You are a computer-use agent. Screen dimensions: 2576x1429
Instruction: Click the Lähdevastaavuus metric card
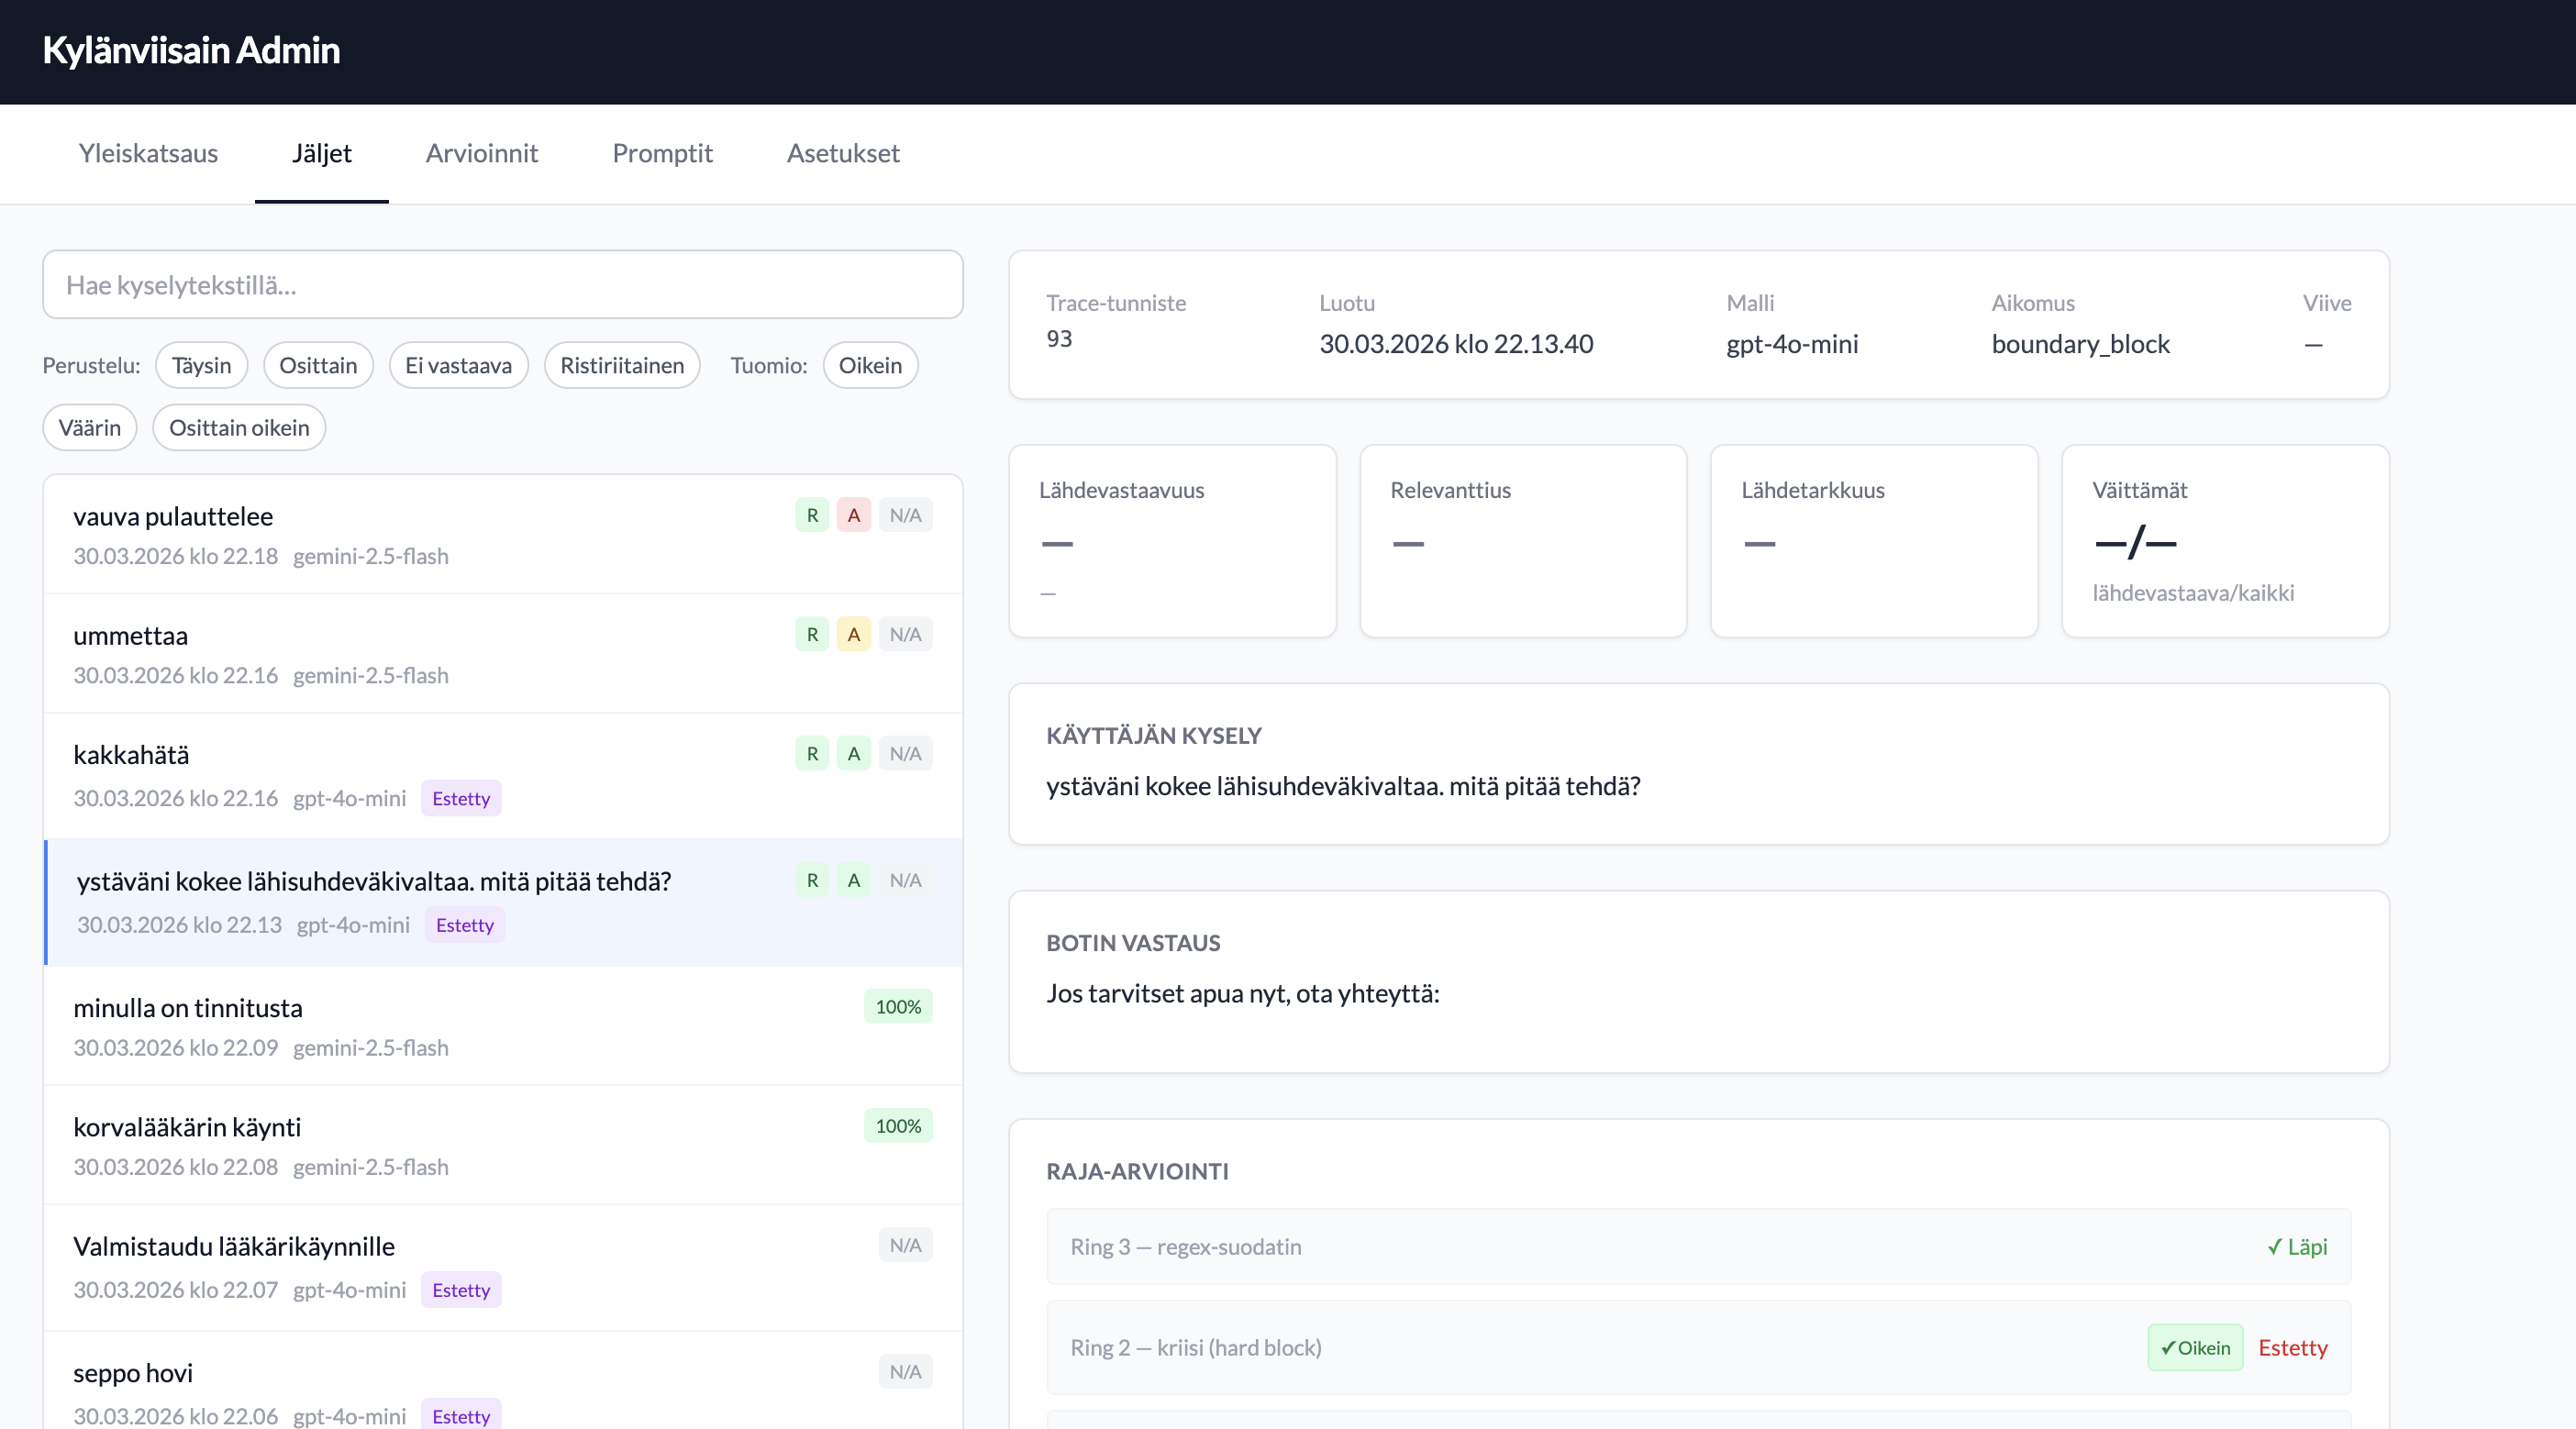(x=1172, y=541)
